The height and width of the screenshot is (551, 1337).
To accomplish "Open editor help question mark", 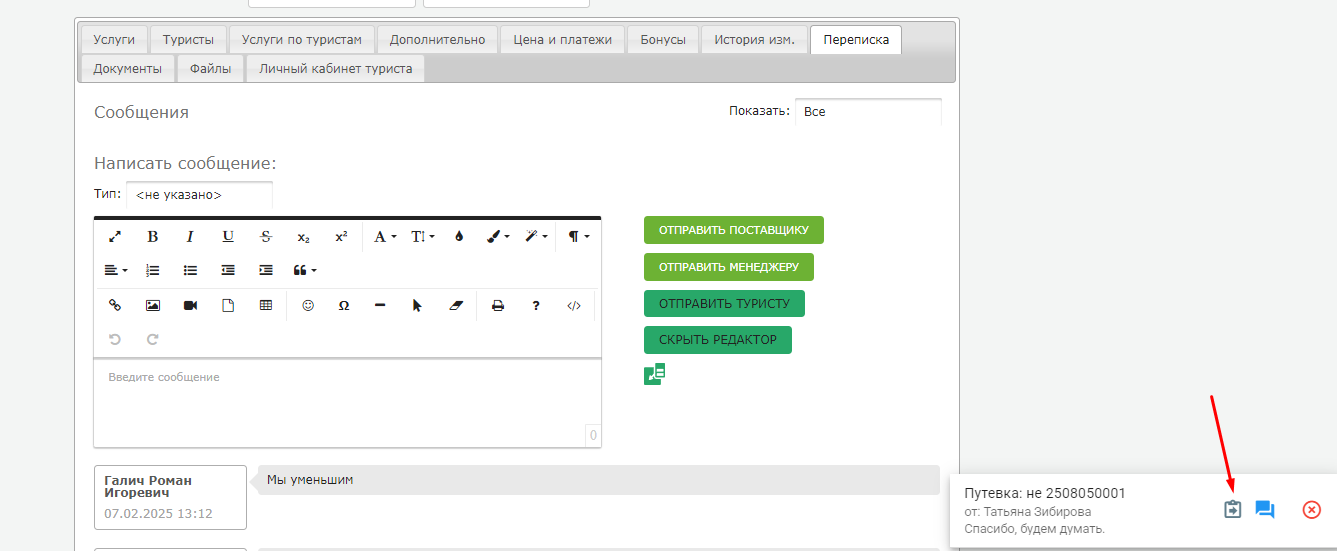I will pos(536,306).
